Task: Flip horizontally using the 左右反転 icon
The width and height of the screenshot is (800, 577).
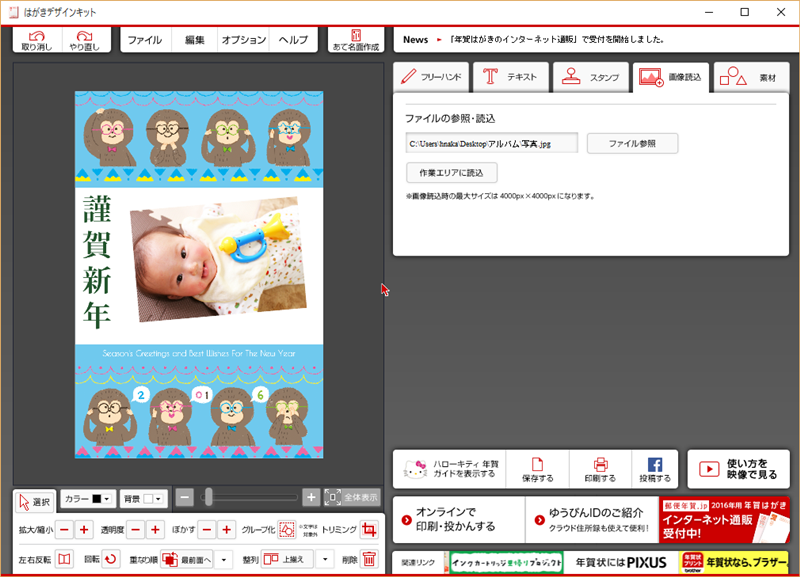Action: (x=64, y=559)
